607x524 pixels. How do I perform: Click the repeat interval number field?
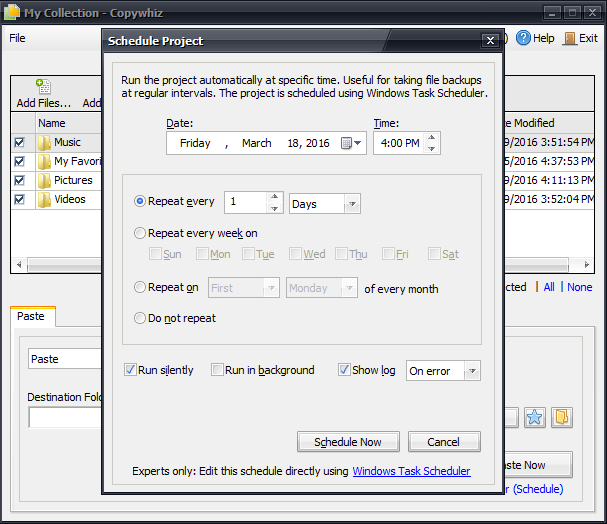(246, 202)
